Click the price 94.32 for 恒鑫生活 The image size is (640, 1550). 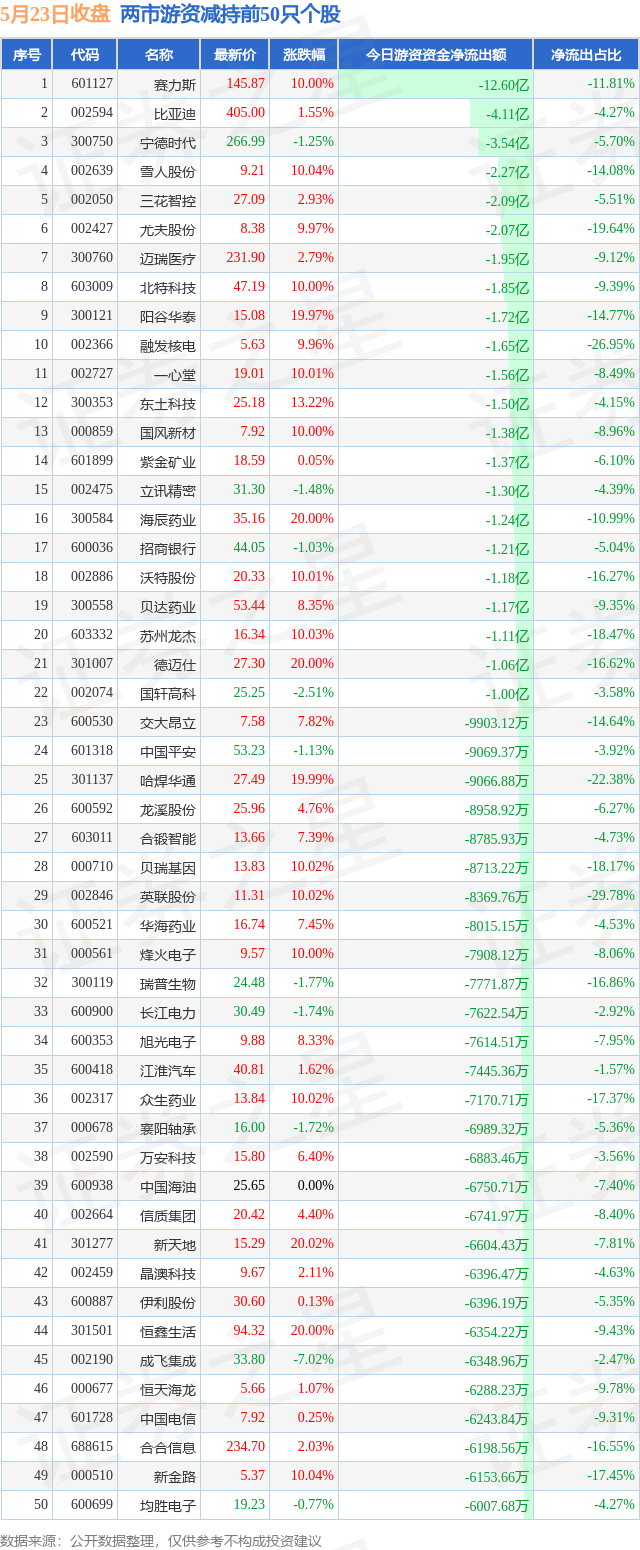pyautogui.click(x=249, y=1331)
